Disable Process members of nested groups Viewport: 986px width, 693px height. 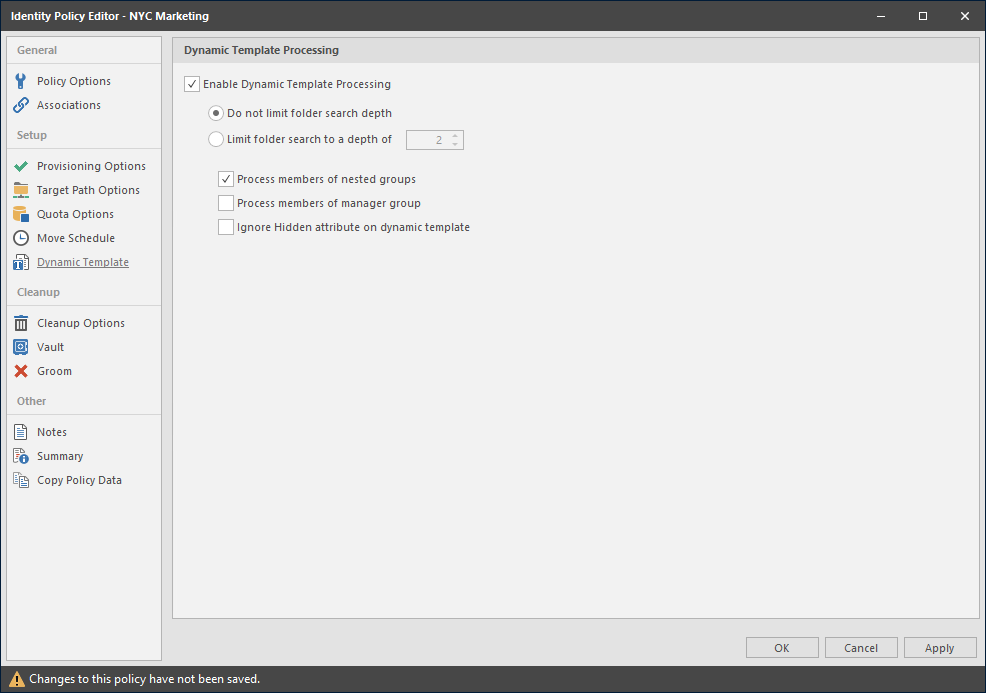[x=226, y=179]
